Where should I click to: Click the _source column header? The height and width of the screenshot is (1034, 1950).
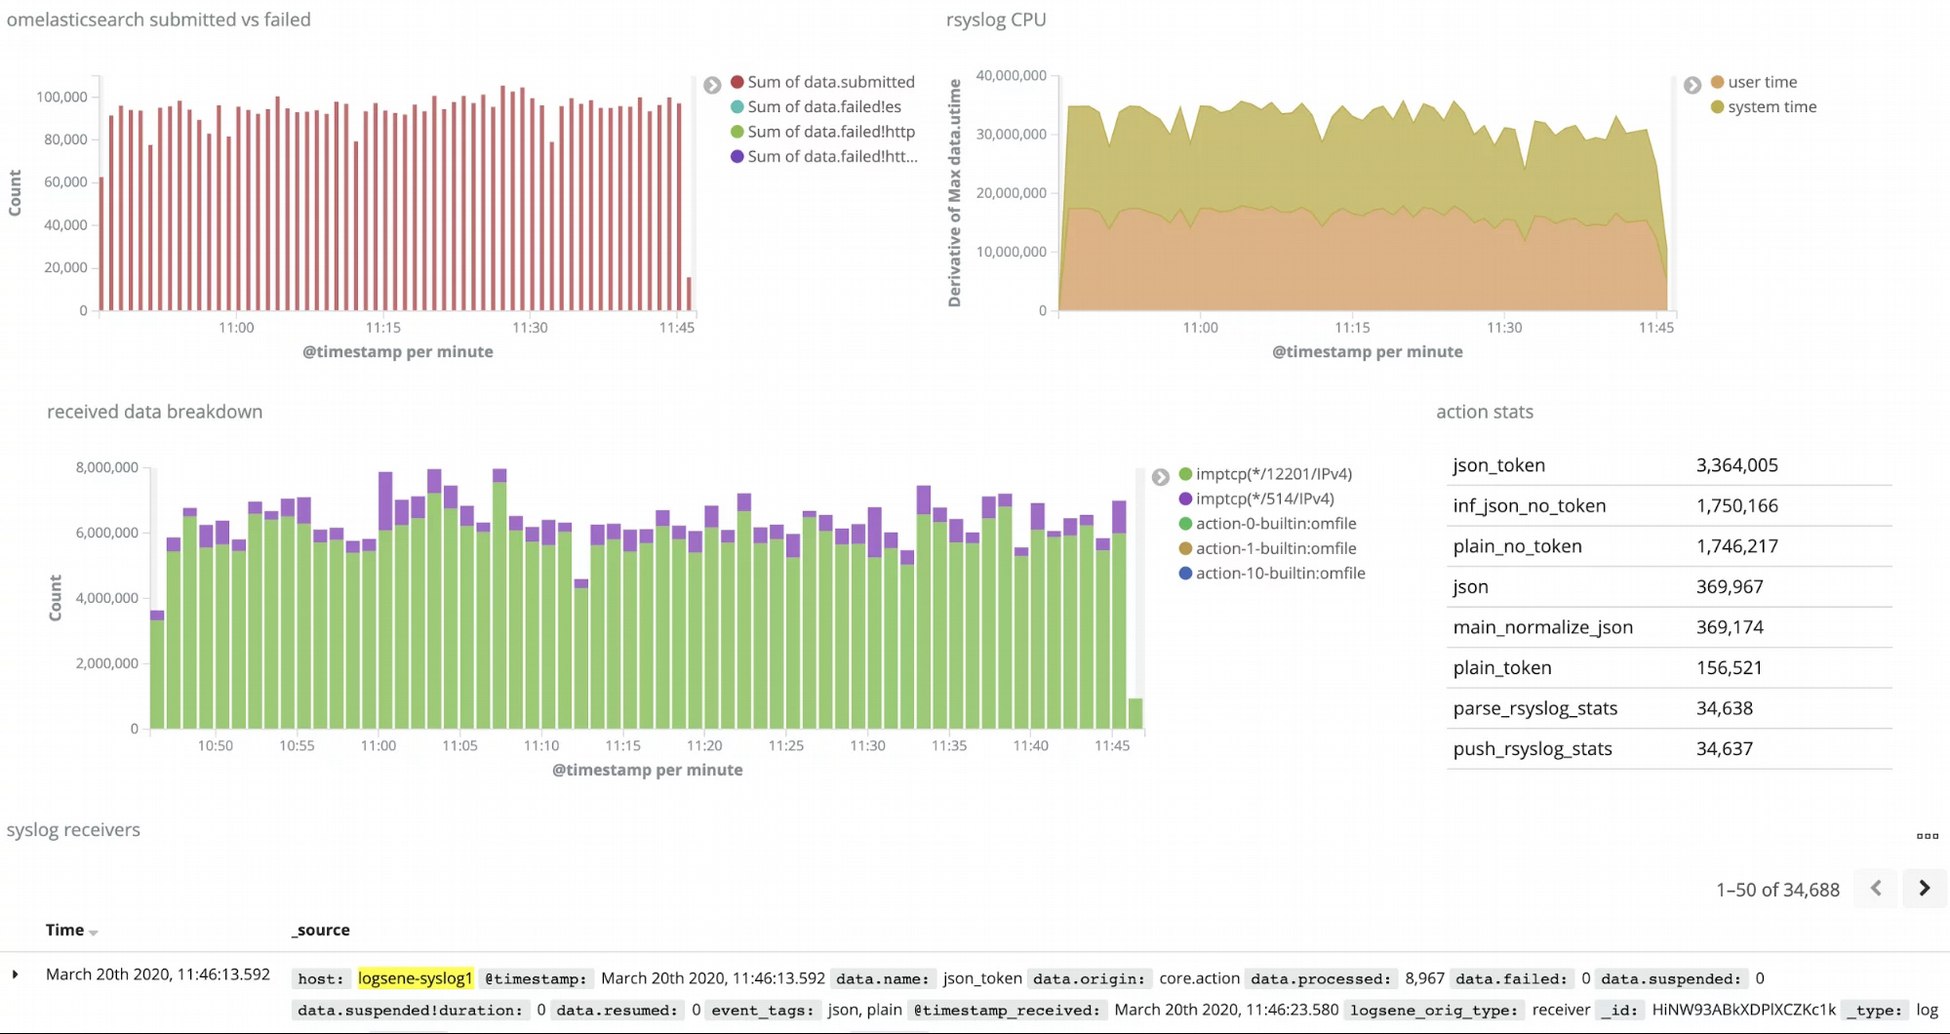pyautogui.click(x=320, y=930)
